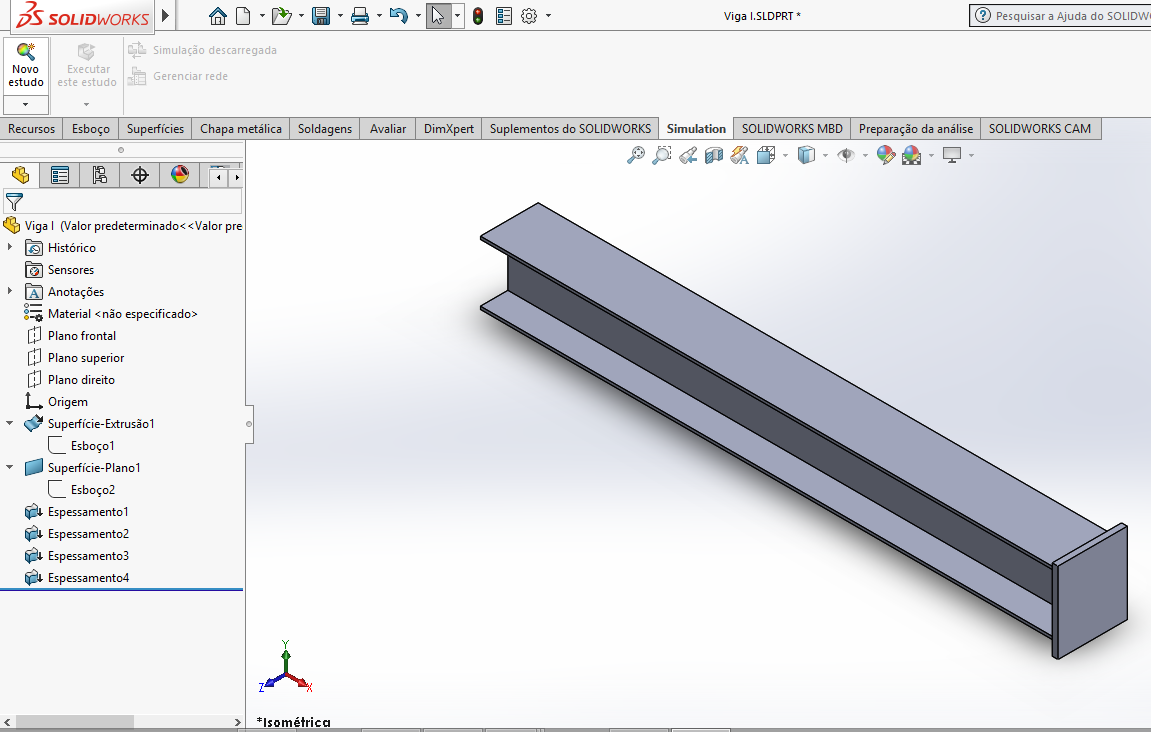Click the Novo estudo button
Image resolution: width=1151 pixels, height=732 pixels.
(x=26, y=65)
